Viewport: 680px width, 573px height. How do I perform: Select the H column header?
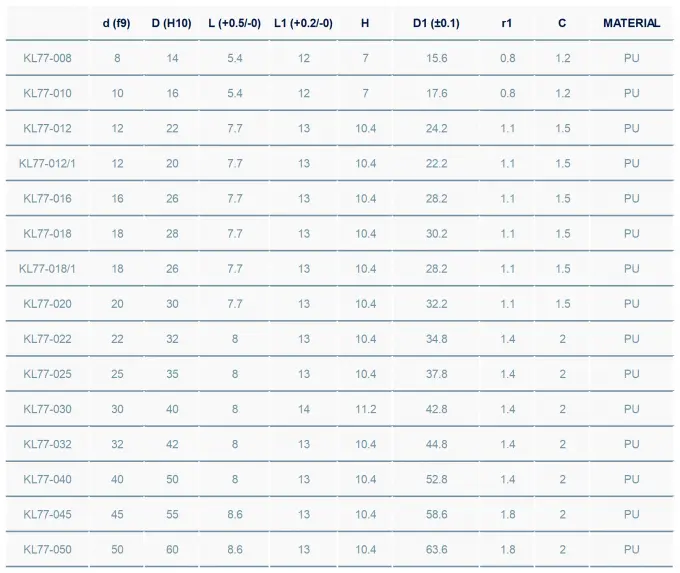(365, 23)
